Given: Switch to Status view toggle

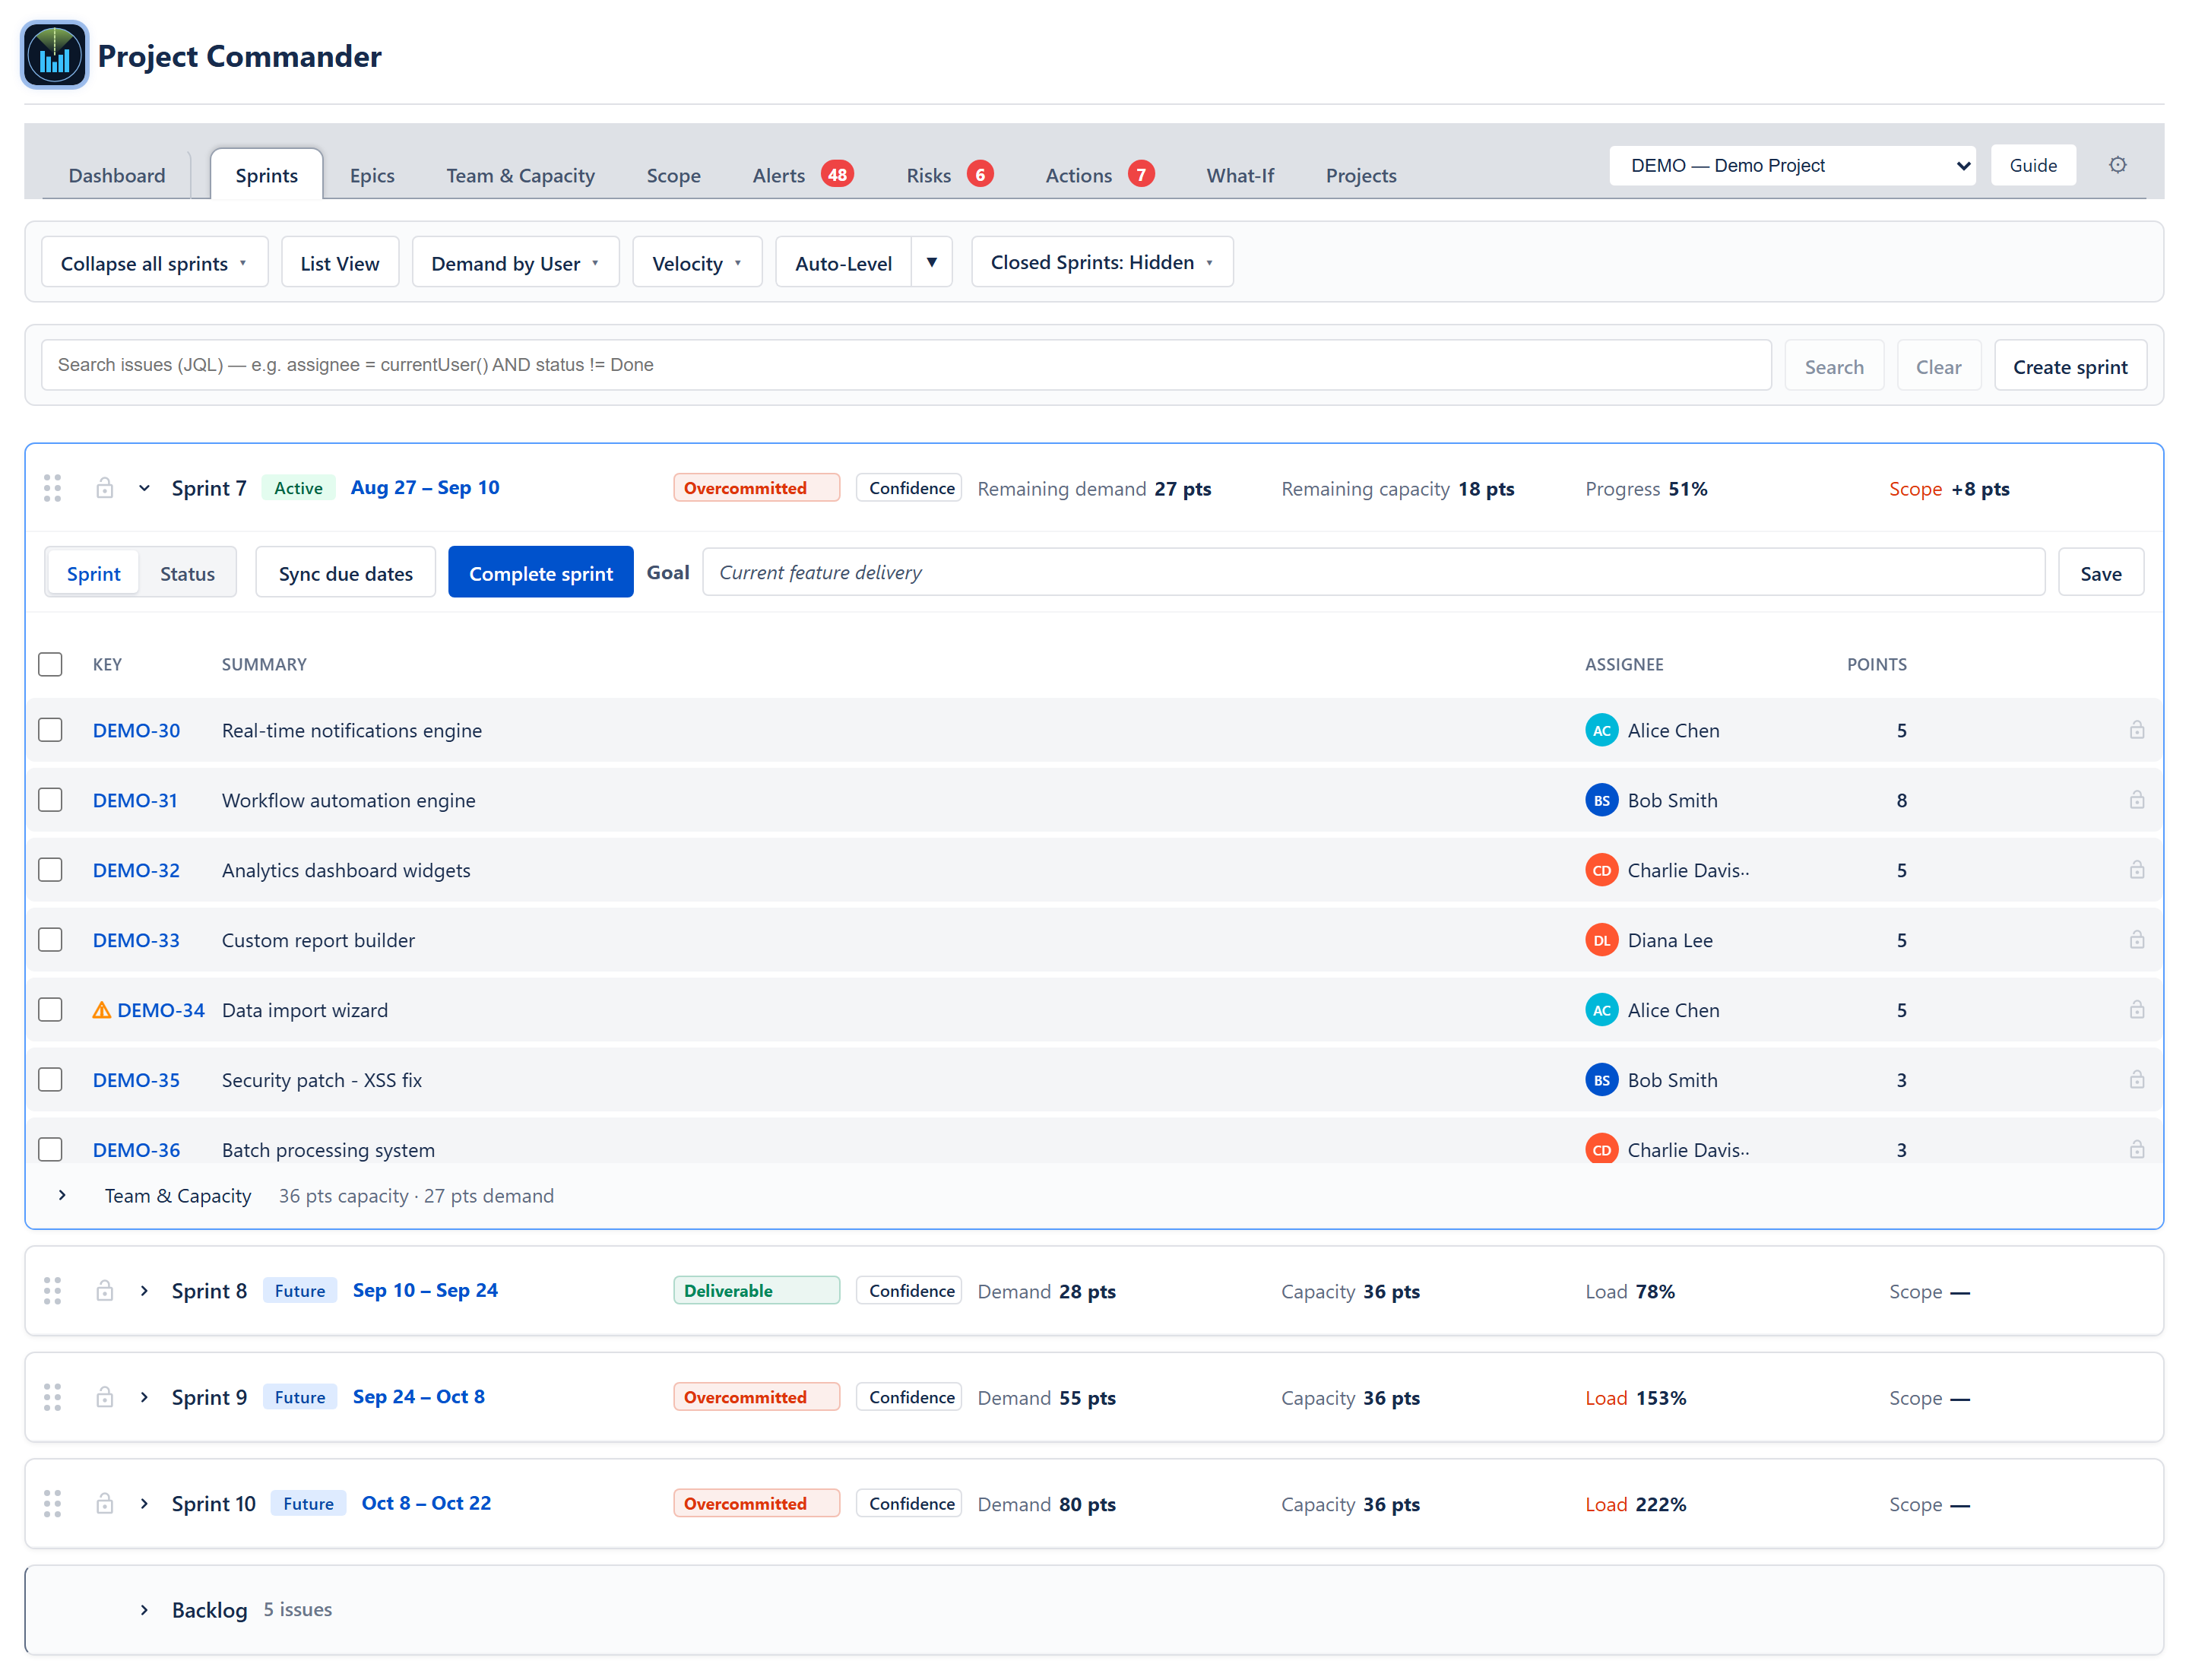Looking at the screenshot, I should pyautogui.click(x=187, y=573).
